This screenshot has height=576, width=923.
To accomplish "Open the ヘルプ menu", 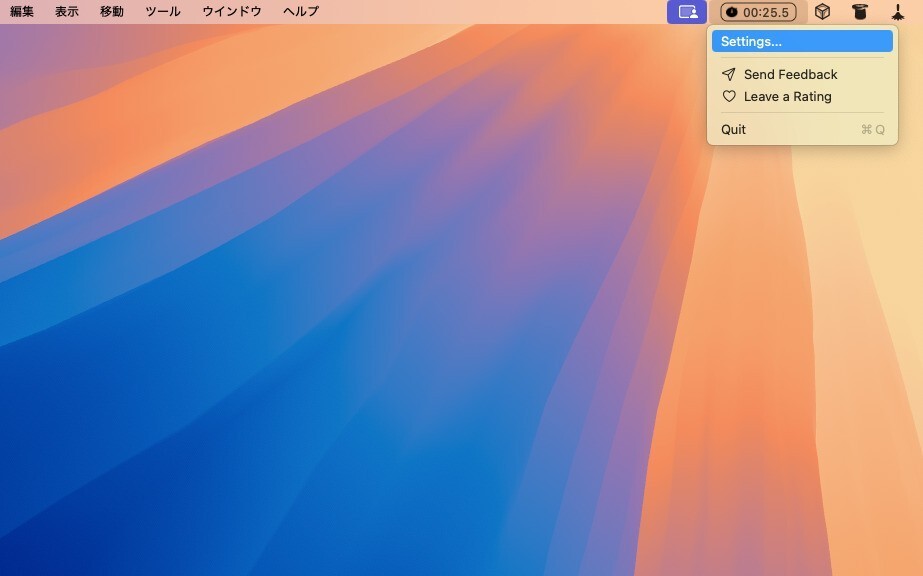I will (301, 11).
